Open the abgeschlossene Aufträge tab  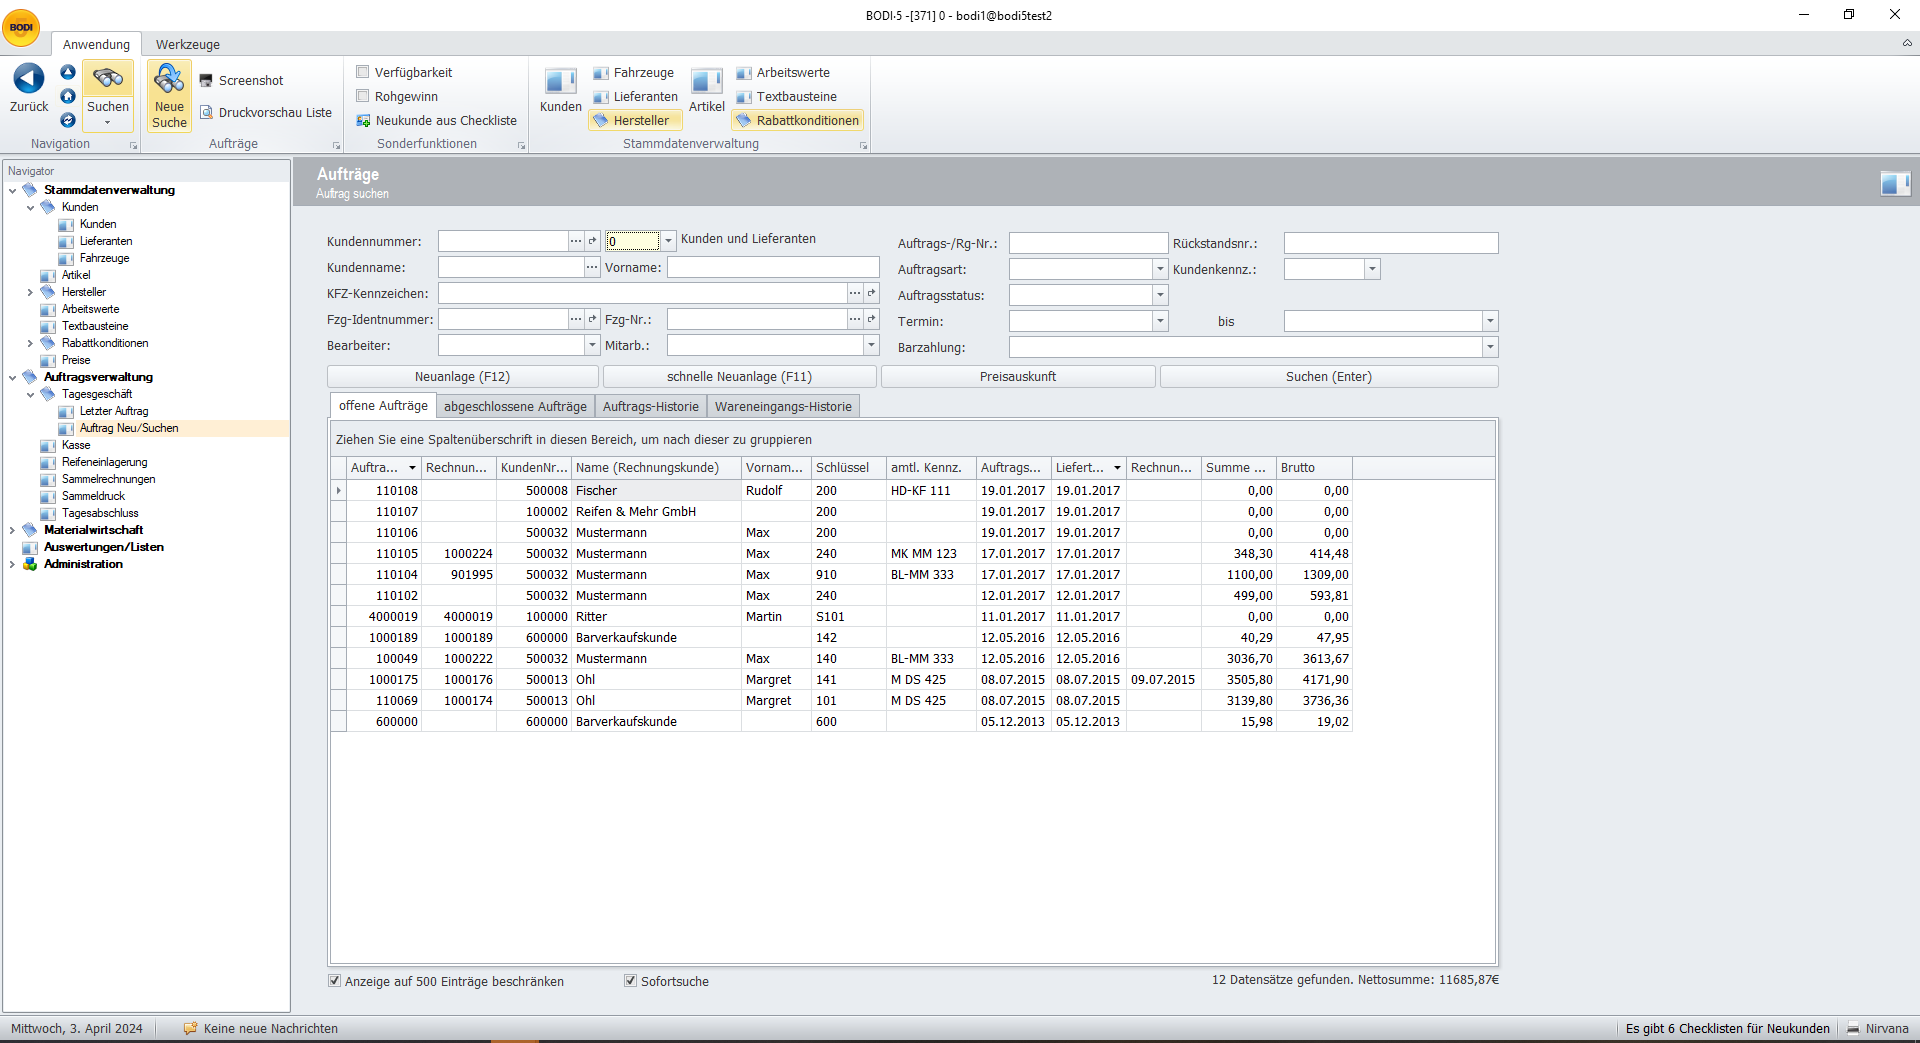[x=515, y=406]
